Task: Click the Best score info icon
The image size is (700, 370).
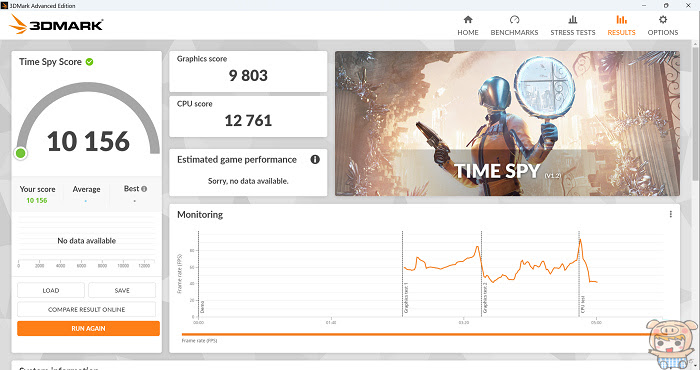Action: pos(144,189)
